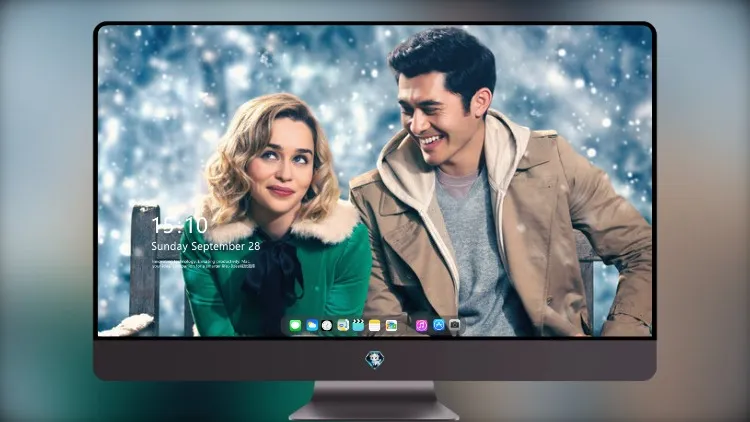Launch the clapperboard video app in dock
This screenshot has height=422, width=750.
point(358,326)
